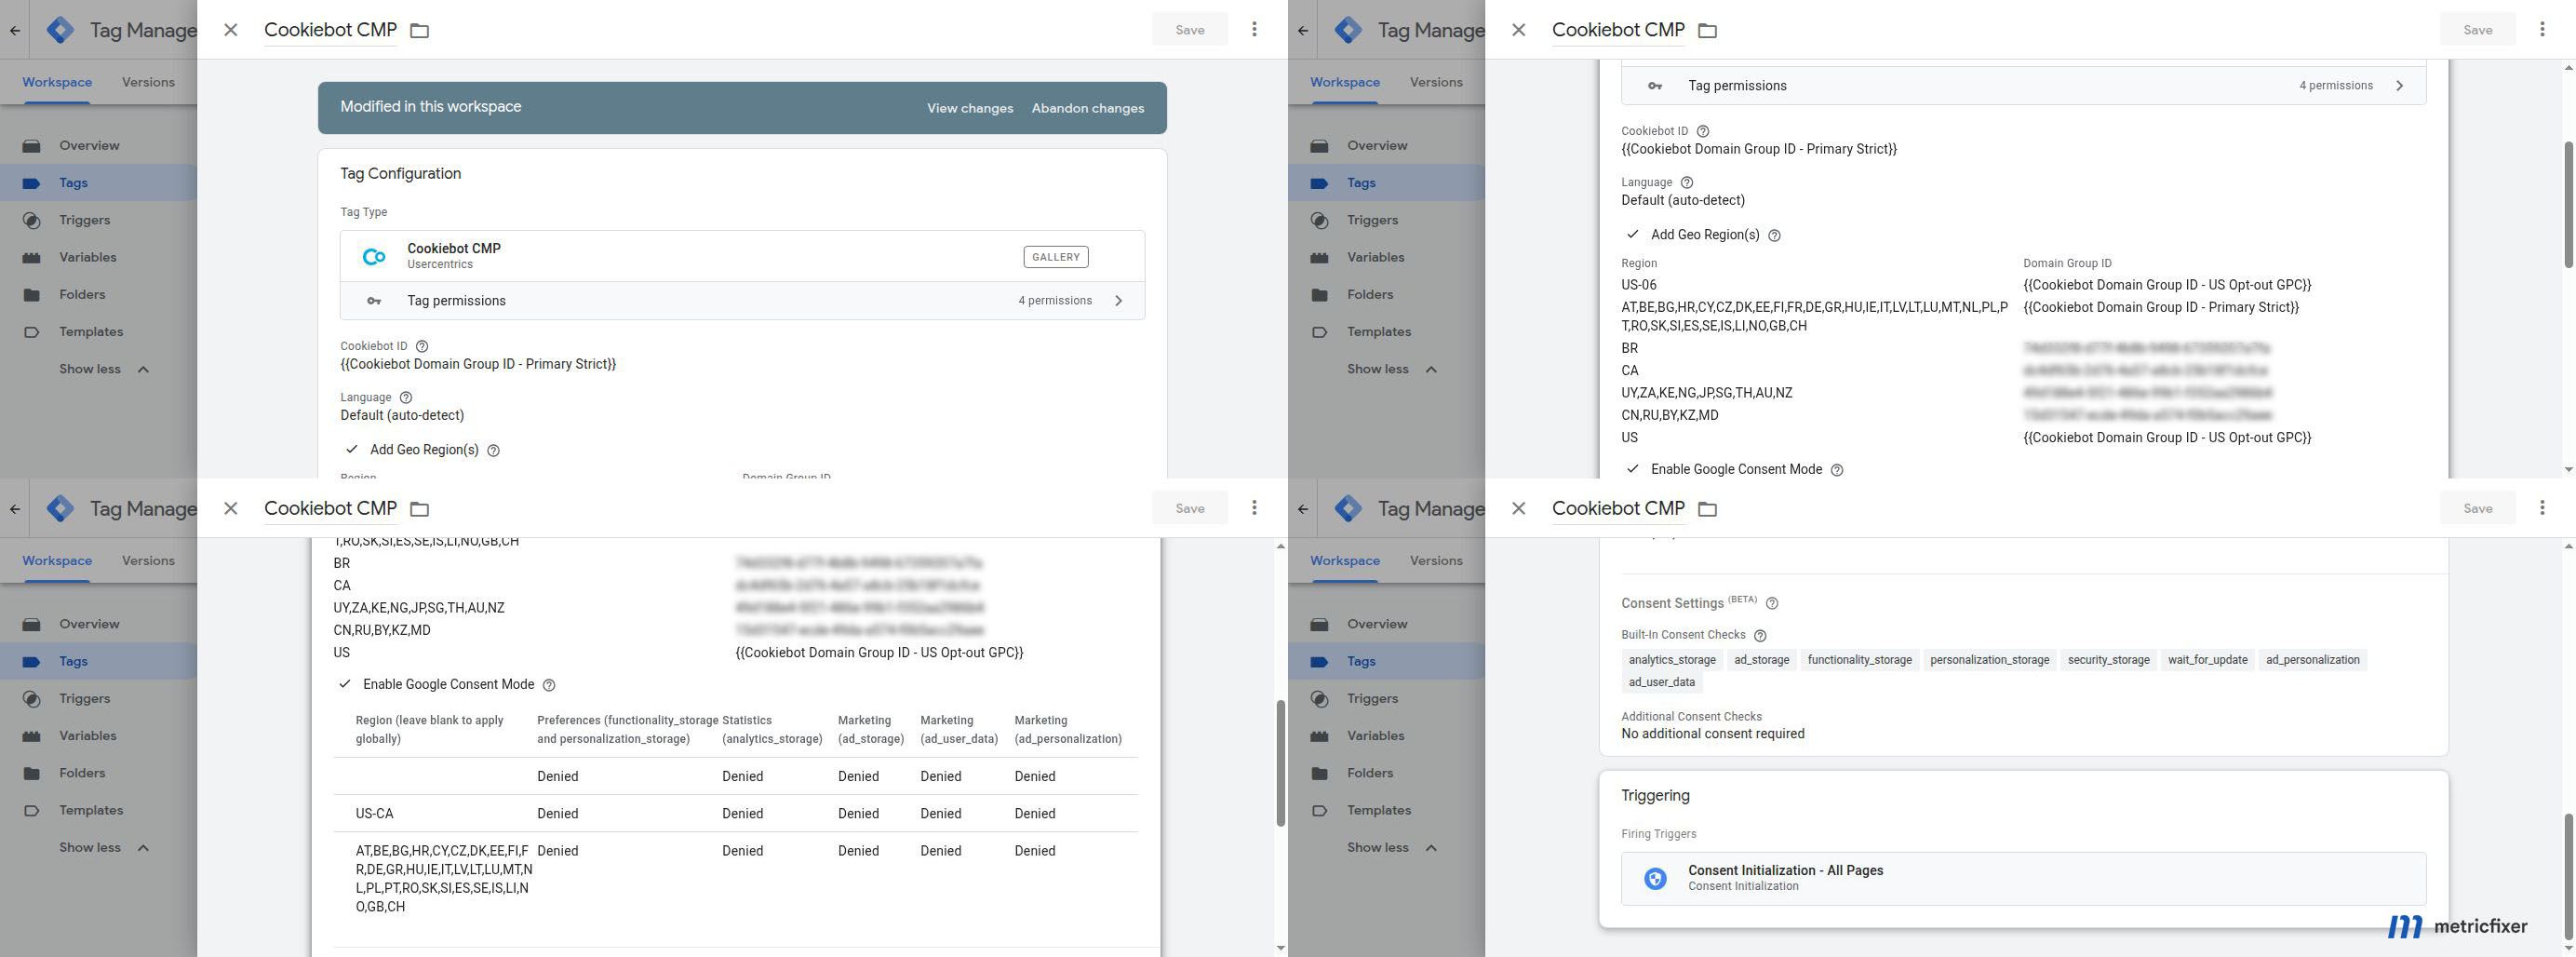This screenshot has height=957, width=2576.
Task: Click the key icon beside Tag permissions, top-right panel
Action: pos(1655,86)
